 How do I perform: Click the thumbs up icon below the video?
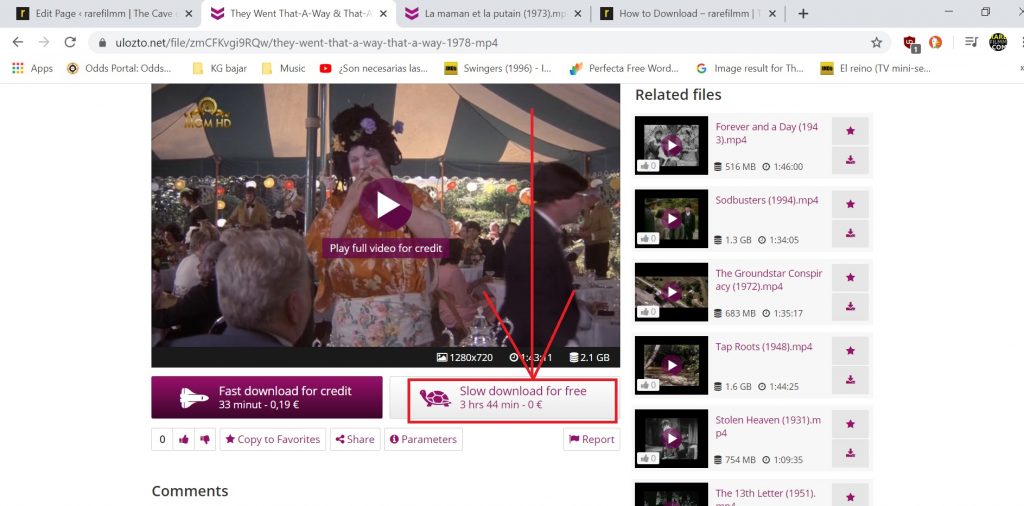click(x=184, y=439)
